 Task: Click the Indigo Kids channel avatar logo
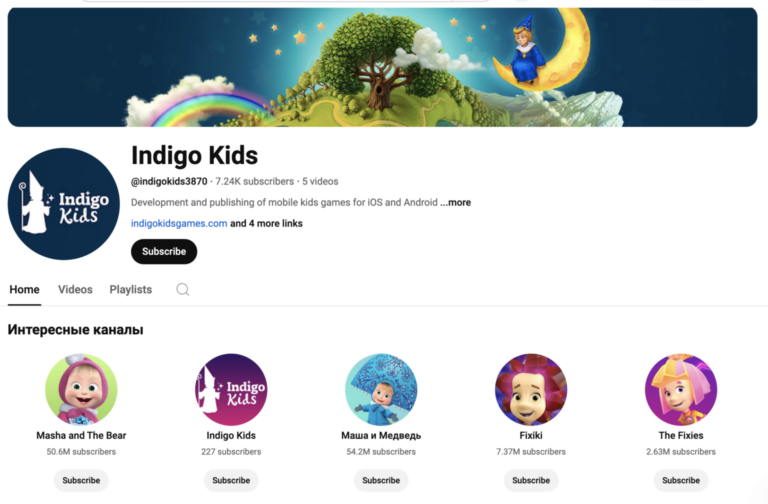point(64,204)
